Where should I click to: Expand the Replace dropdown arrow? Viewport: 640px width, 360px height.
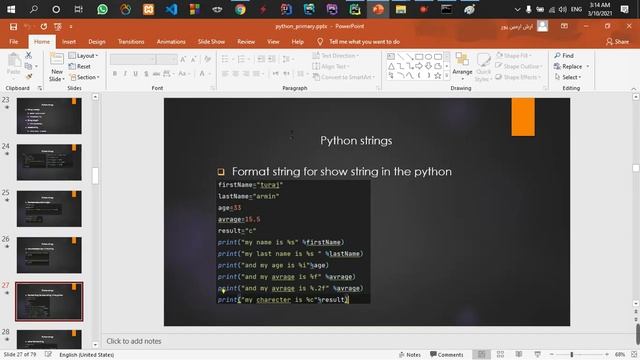588,67
